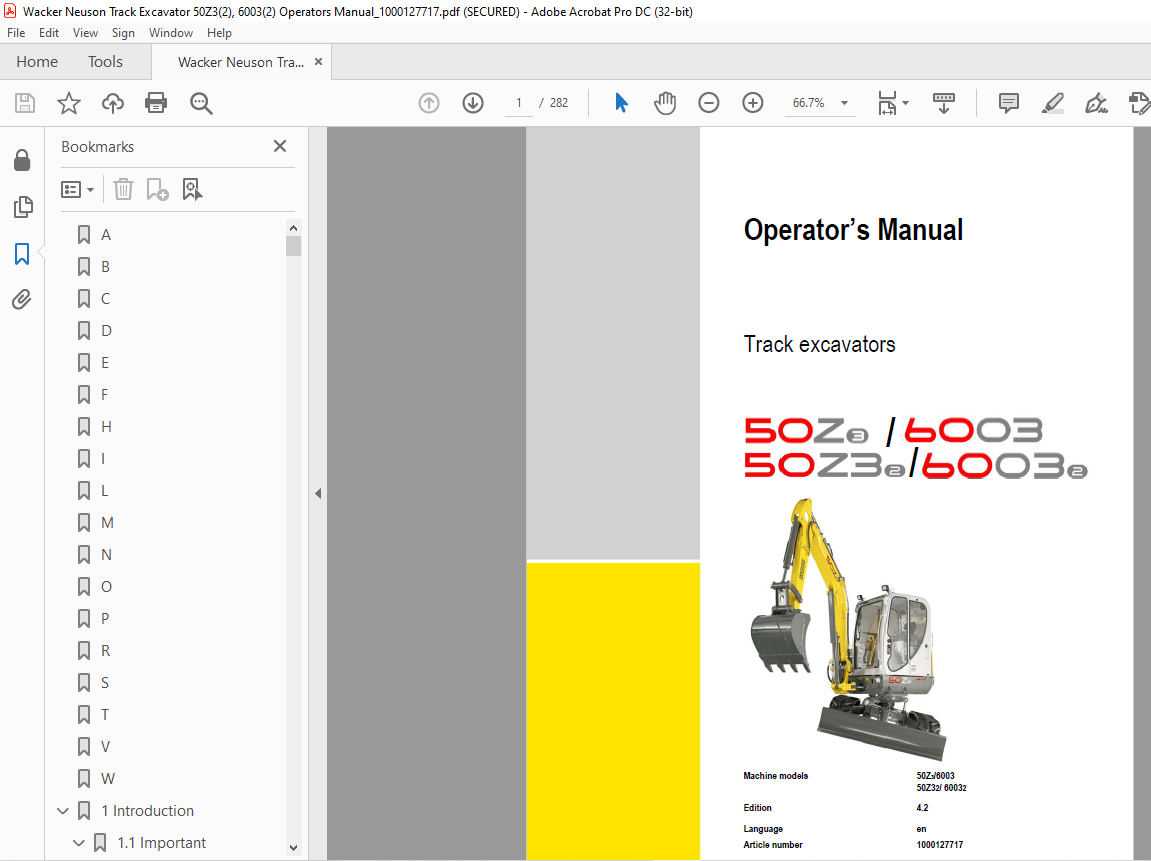Image resolution: width=1151 pixels, height=861 pixels.
Task: Open zoom level dropdown arrow
Action: point(844,103)
